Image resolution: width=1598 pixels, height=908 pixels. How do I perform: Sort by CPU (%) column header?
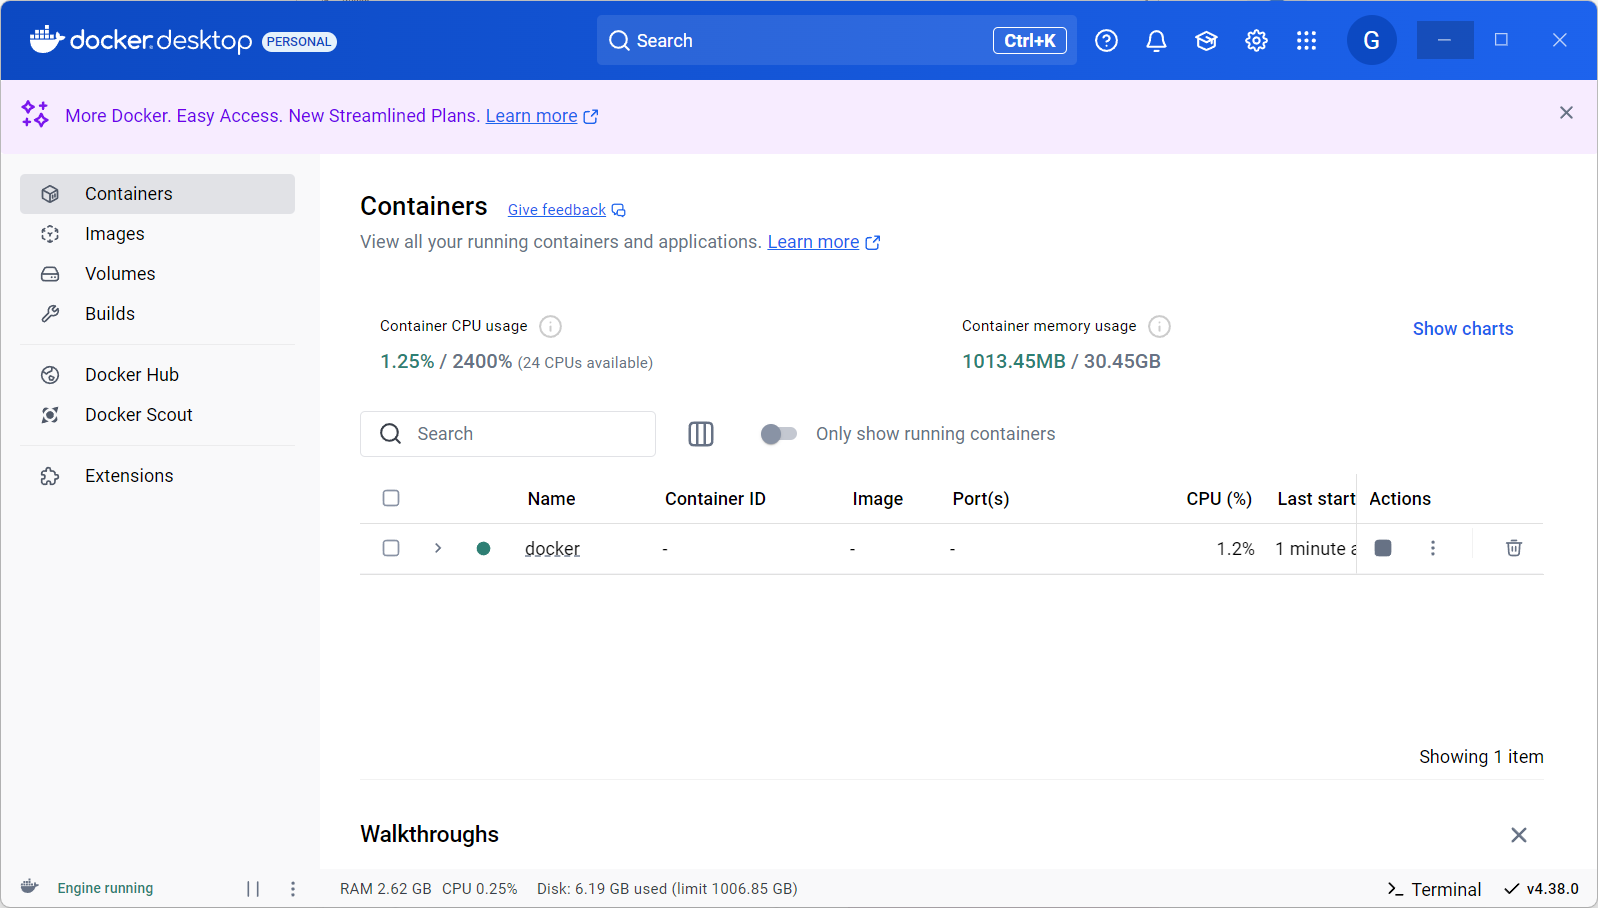click(1219, 499)
